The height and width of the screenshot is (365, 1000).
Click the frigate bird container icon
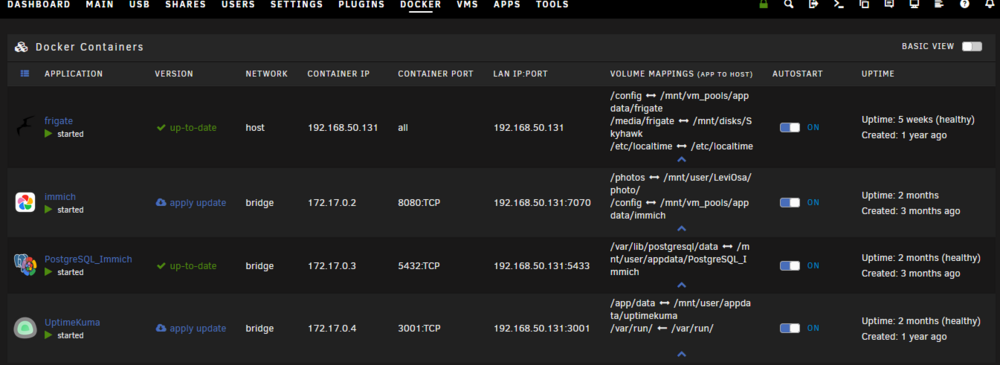(25, 127)
